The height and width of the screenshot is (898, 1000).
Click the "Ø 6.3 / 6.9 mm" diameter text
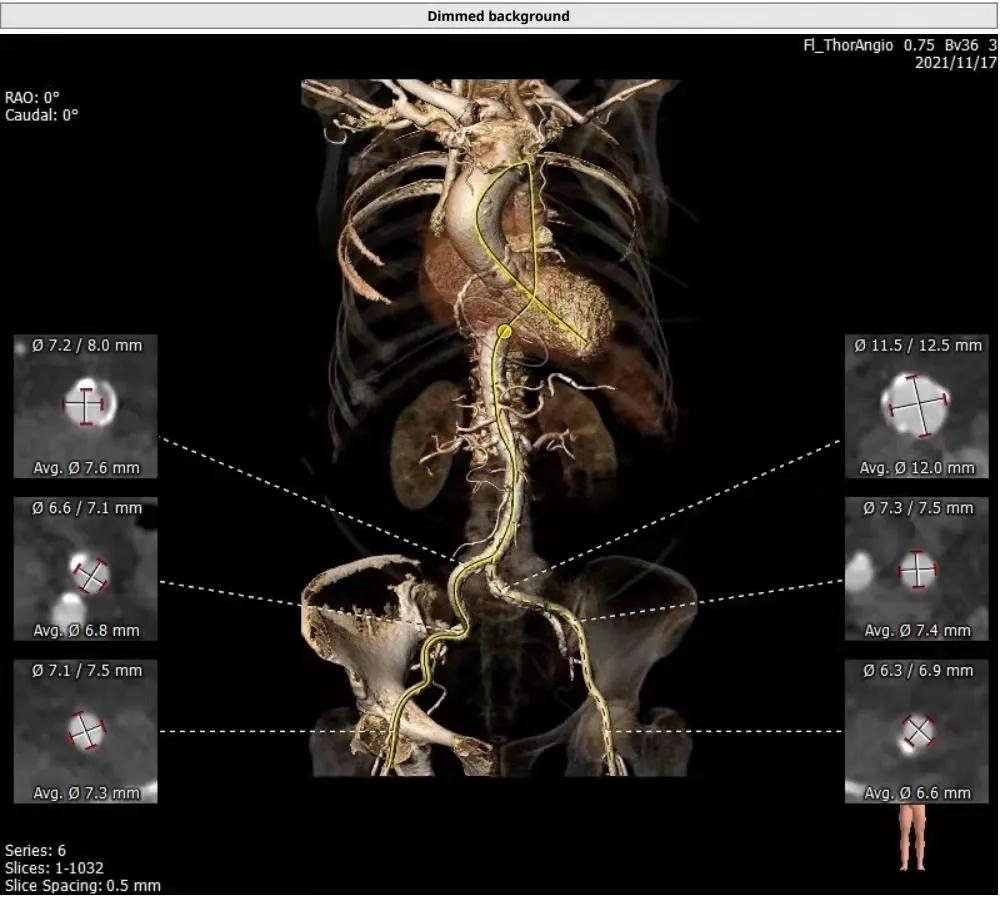point(917,670)
